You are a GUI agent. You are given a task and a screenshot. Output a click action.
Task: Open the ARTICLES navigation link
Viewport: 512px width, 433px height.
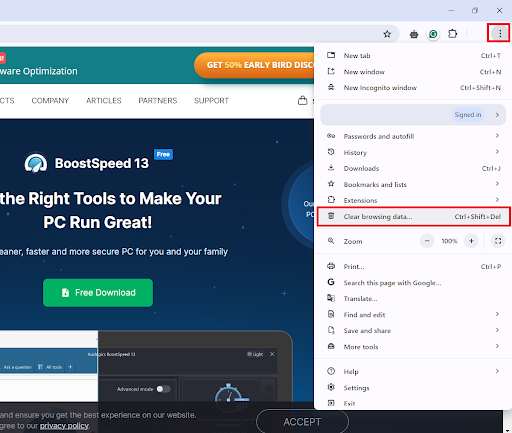pyautogui.click(x=104, y=101)
